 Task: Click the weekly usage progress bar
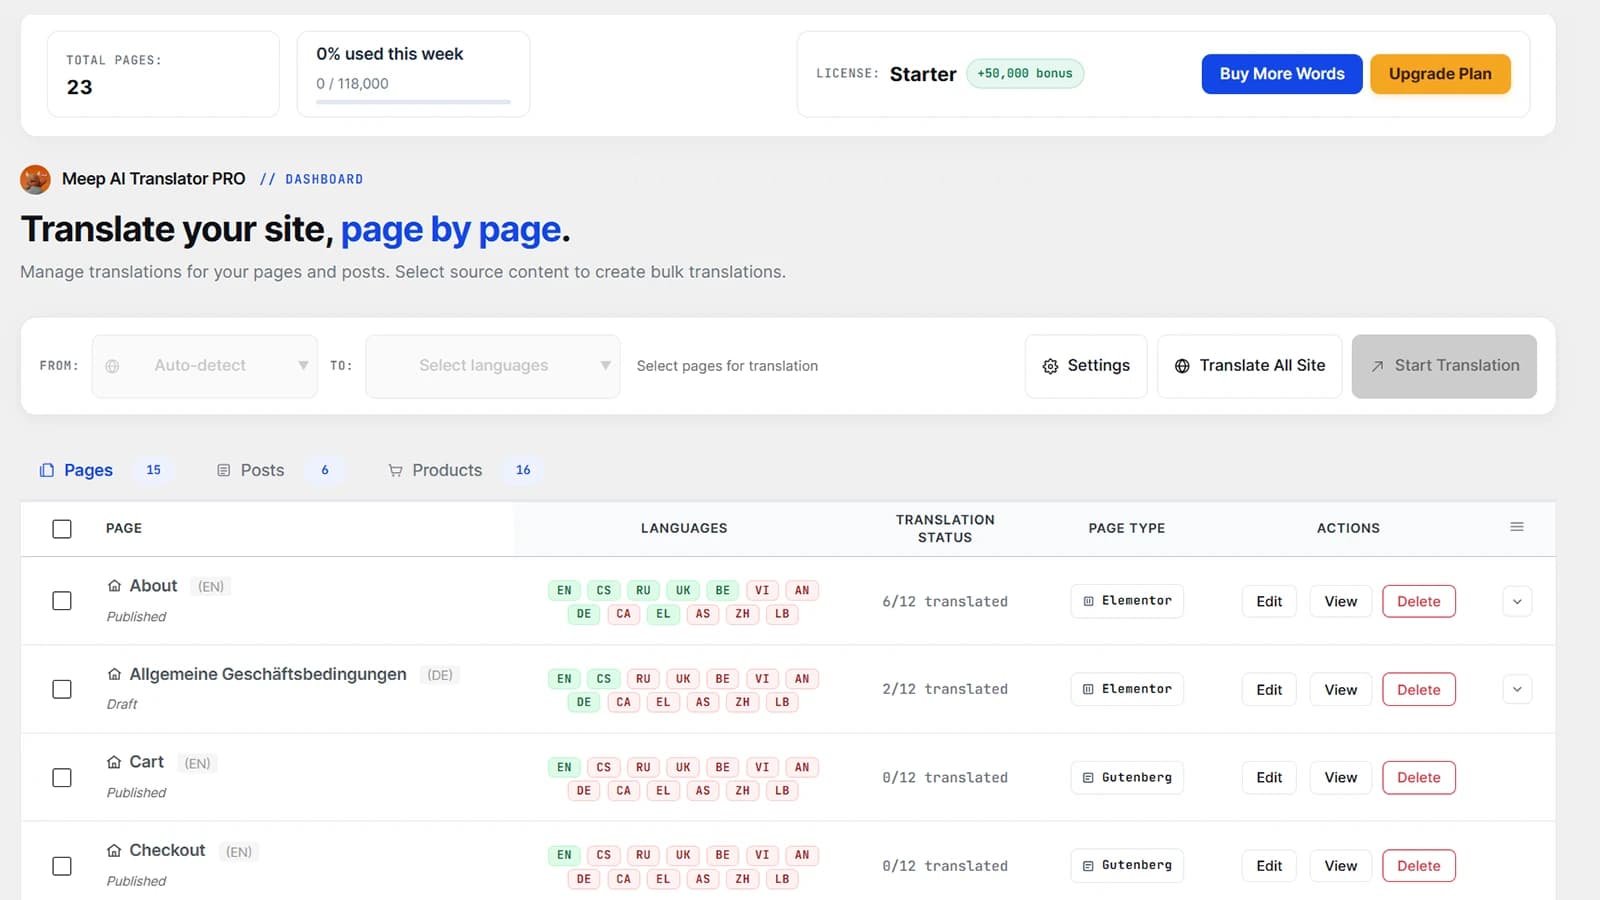[x=413, y=102]
